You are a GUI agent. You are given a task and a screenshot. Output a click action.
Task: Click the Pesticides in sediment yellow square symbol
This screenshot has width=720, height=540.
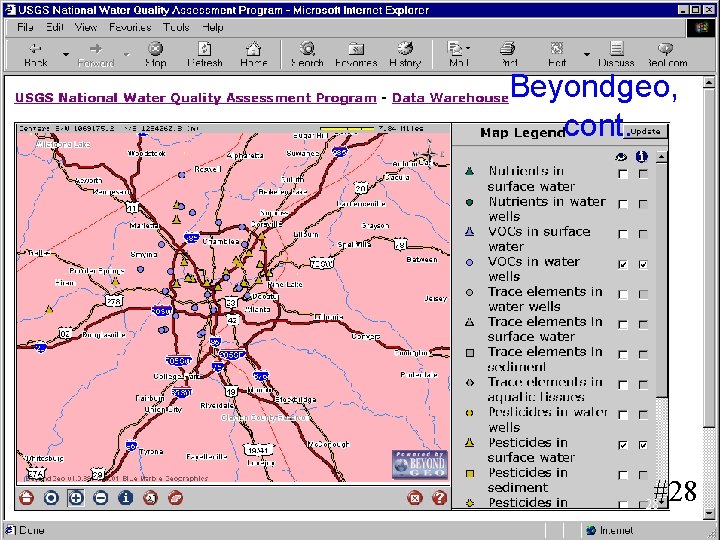pos(469,473)
